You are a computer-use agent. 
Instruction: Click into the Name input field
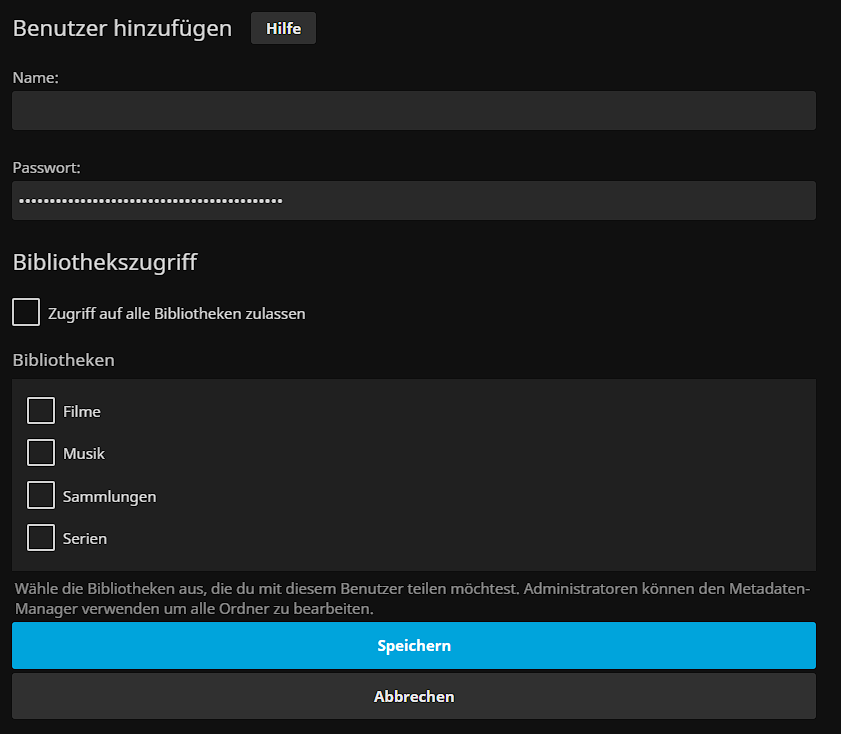click(x=413, y=111)
